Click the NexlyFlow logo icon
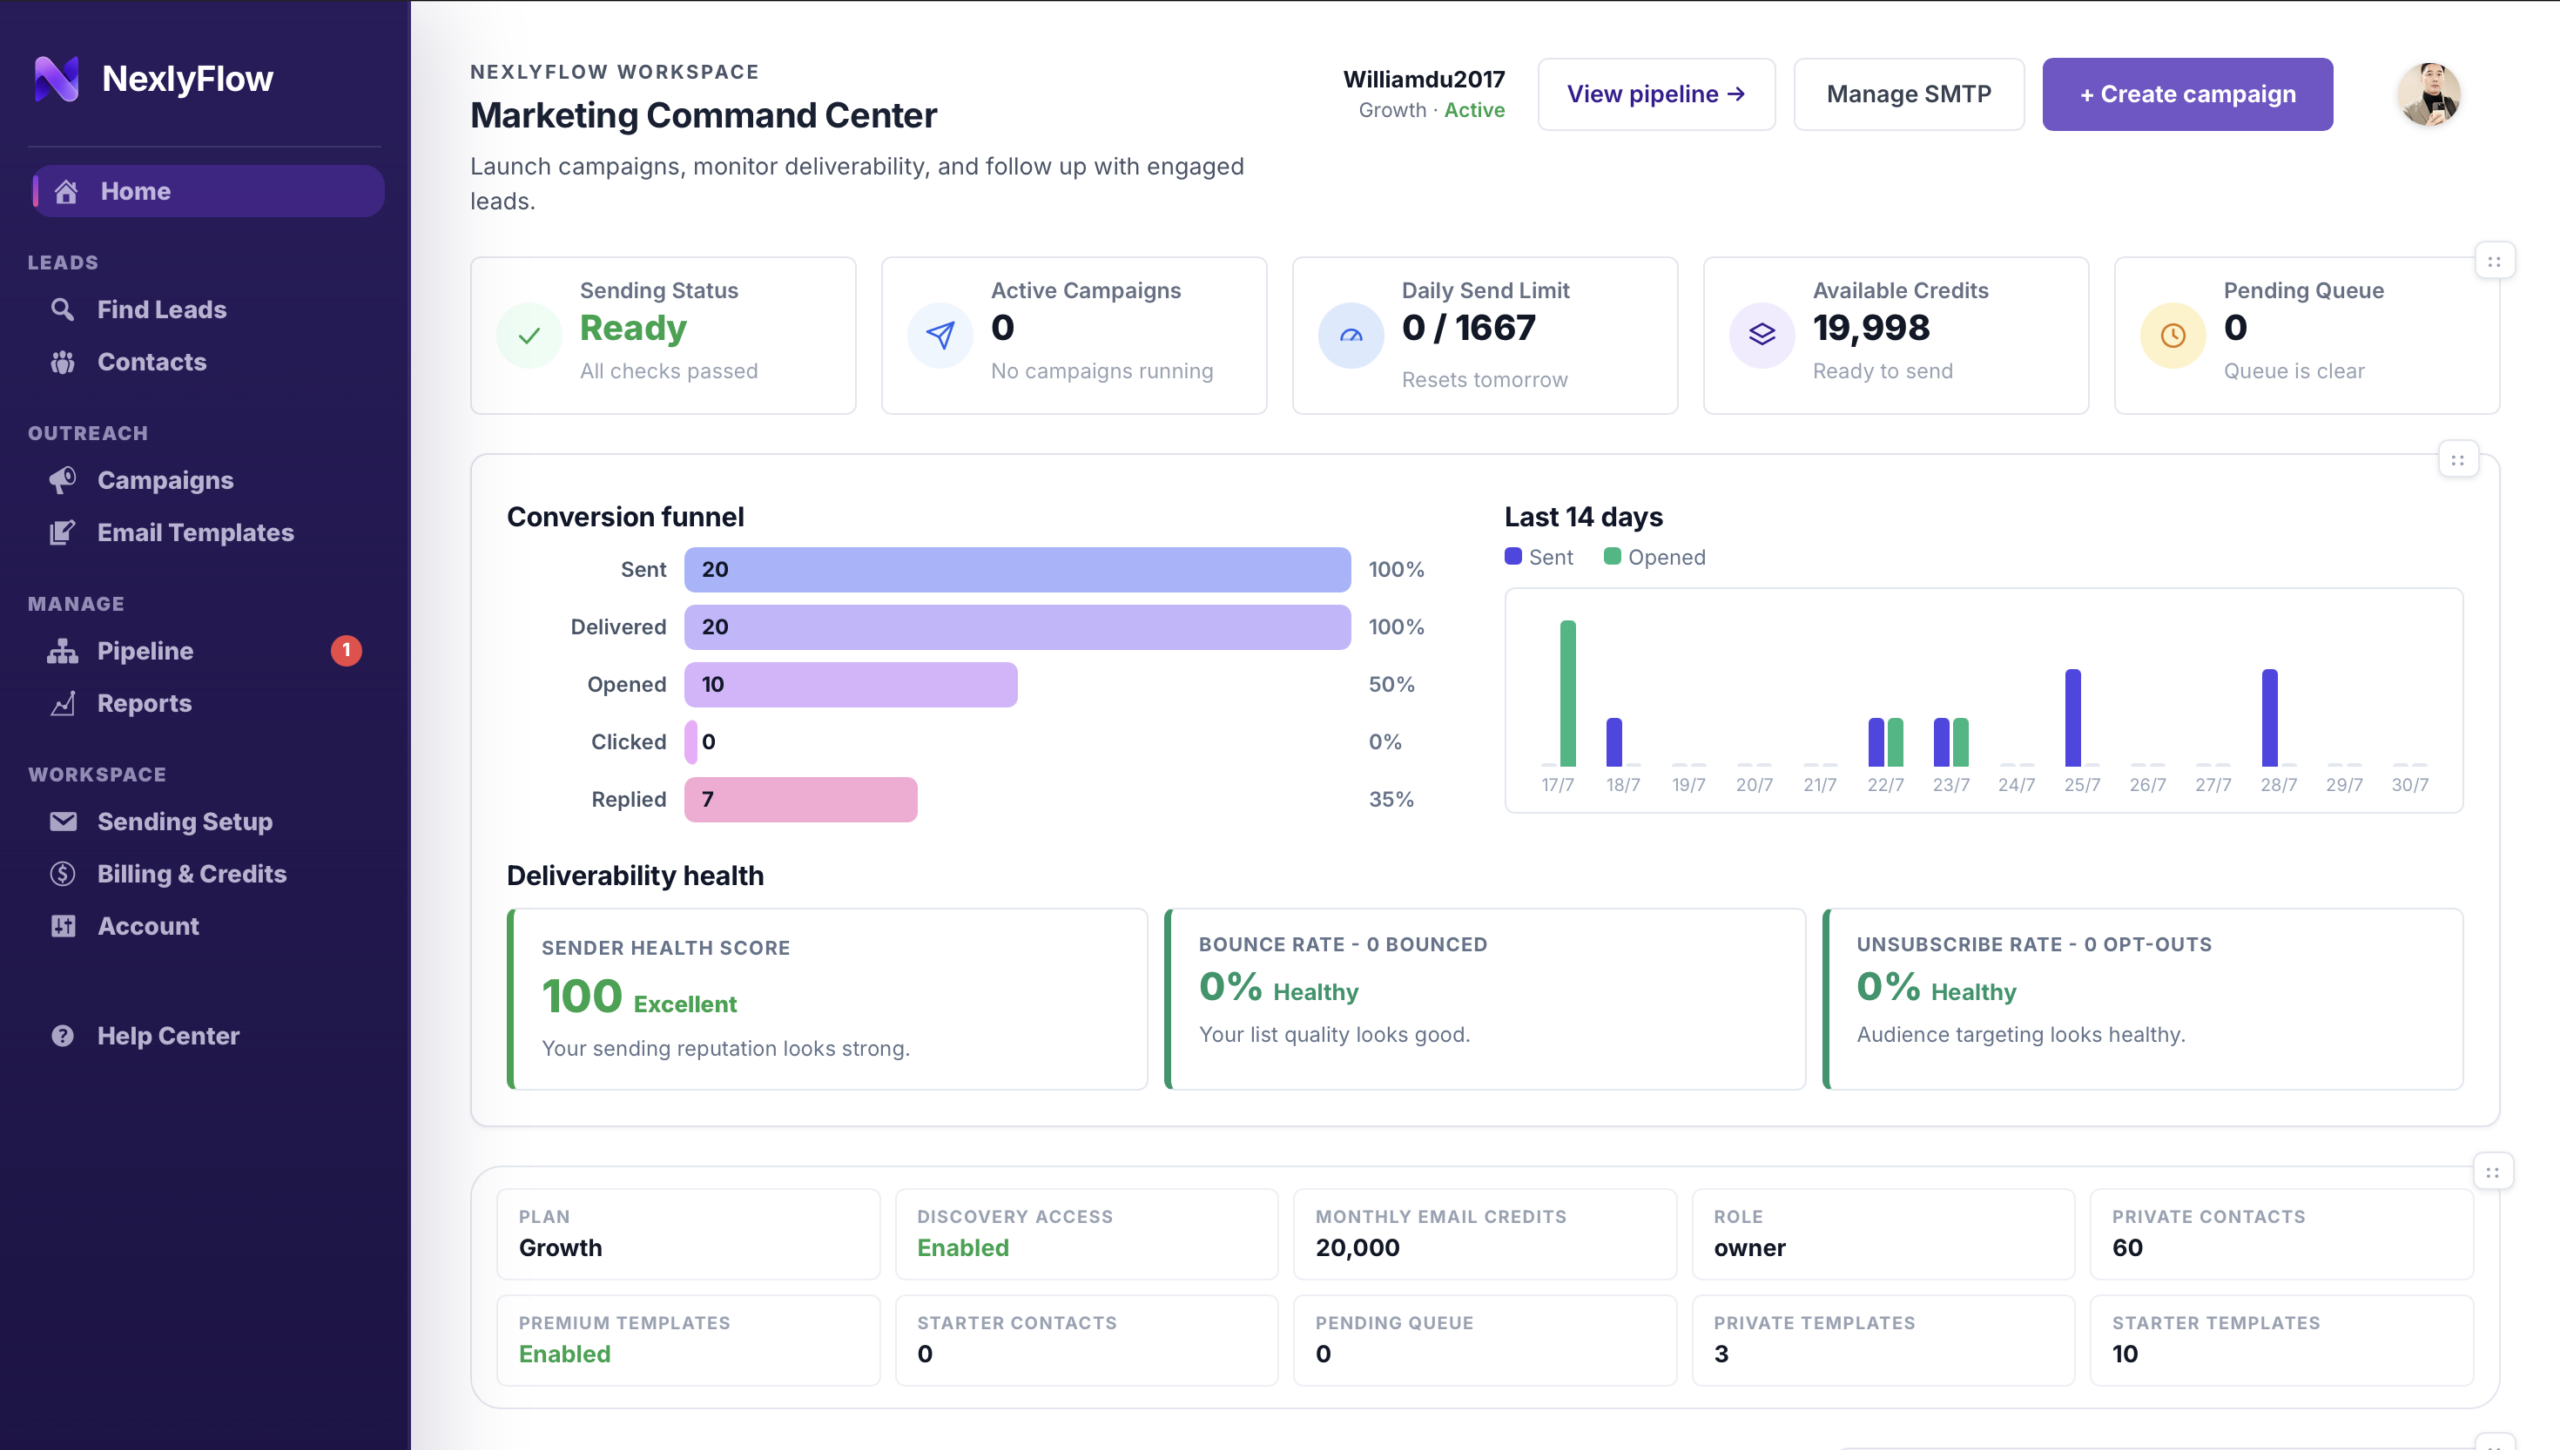 [57, 78]
